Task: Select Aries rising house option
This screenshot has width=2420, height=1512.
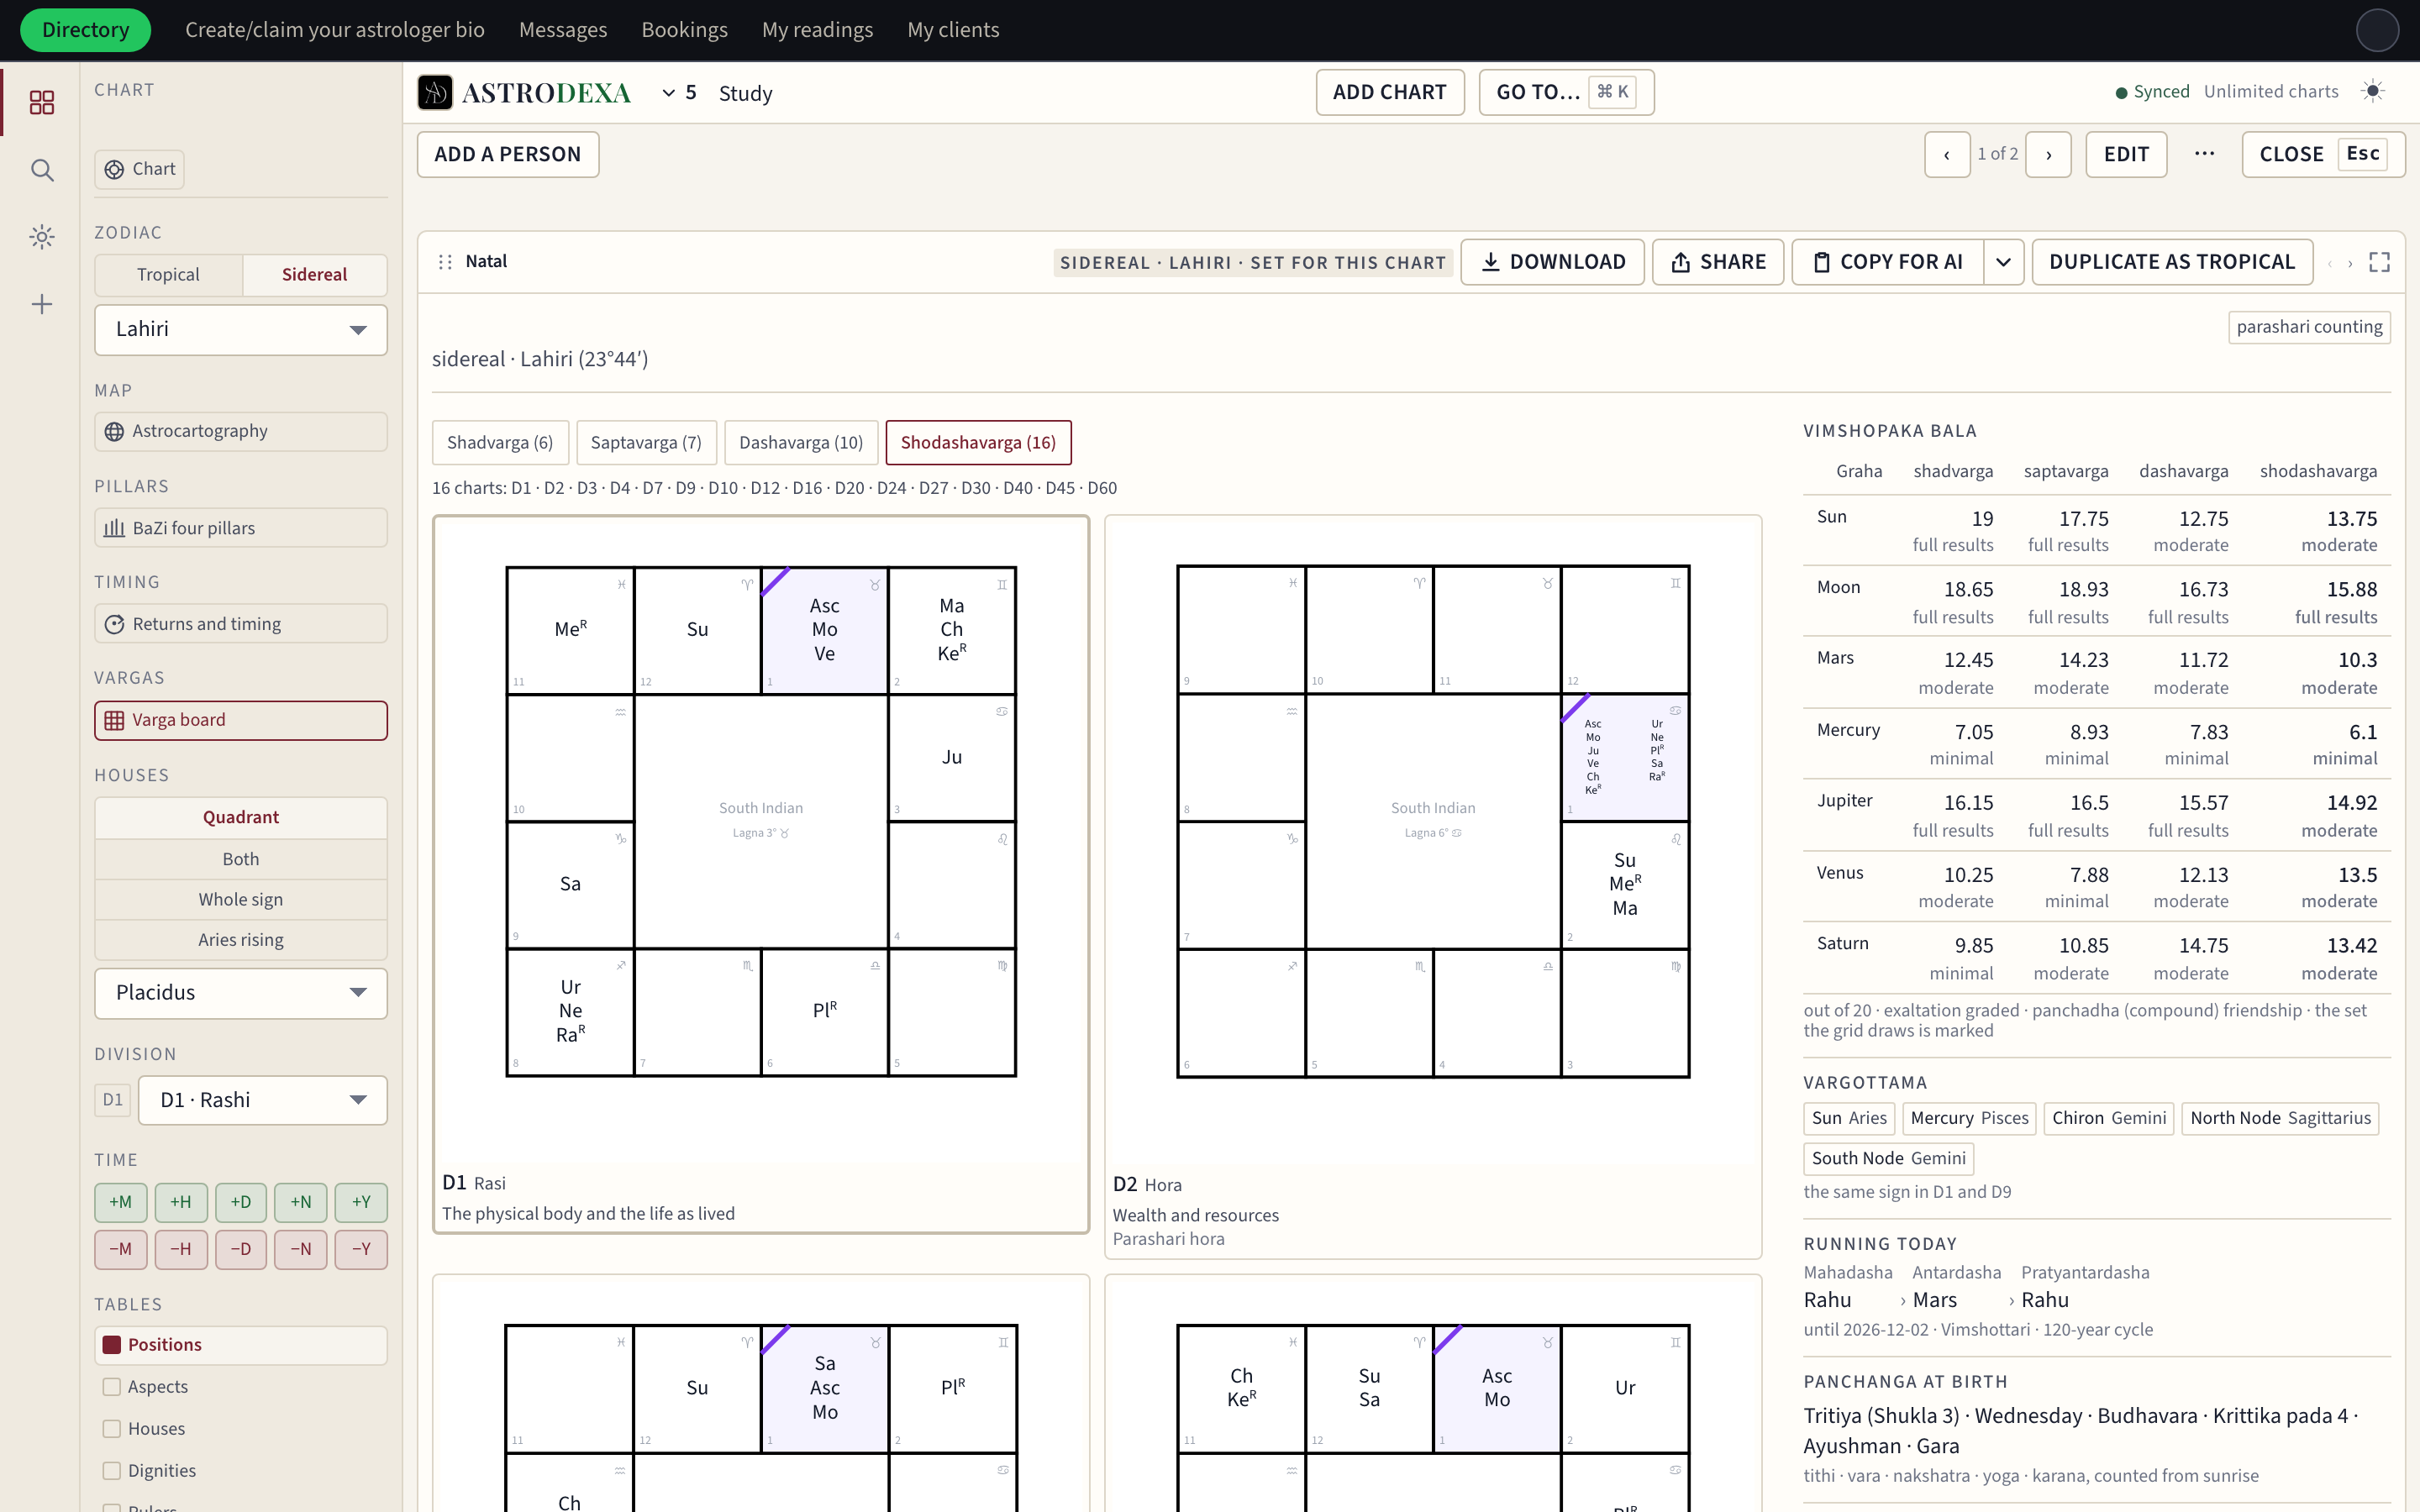Action: [241, 940]
